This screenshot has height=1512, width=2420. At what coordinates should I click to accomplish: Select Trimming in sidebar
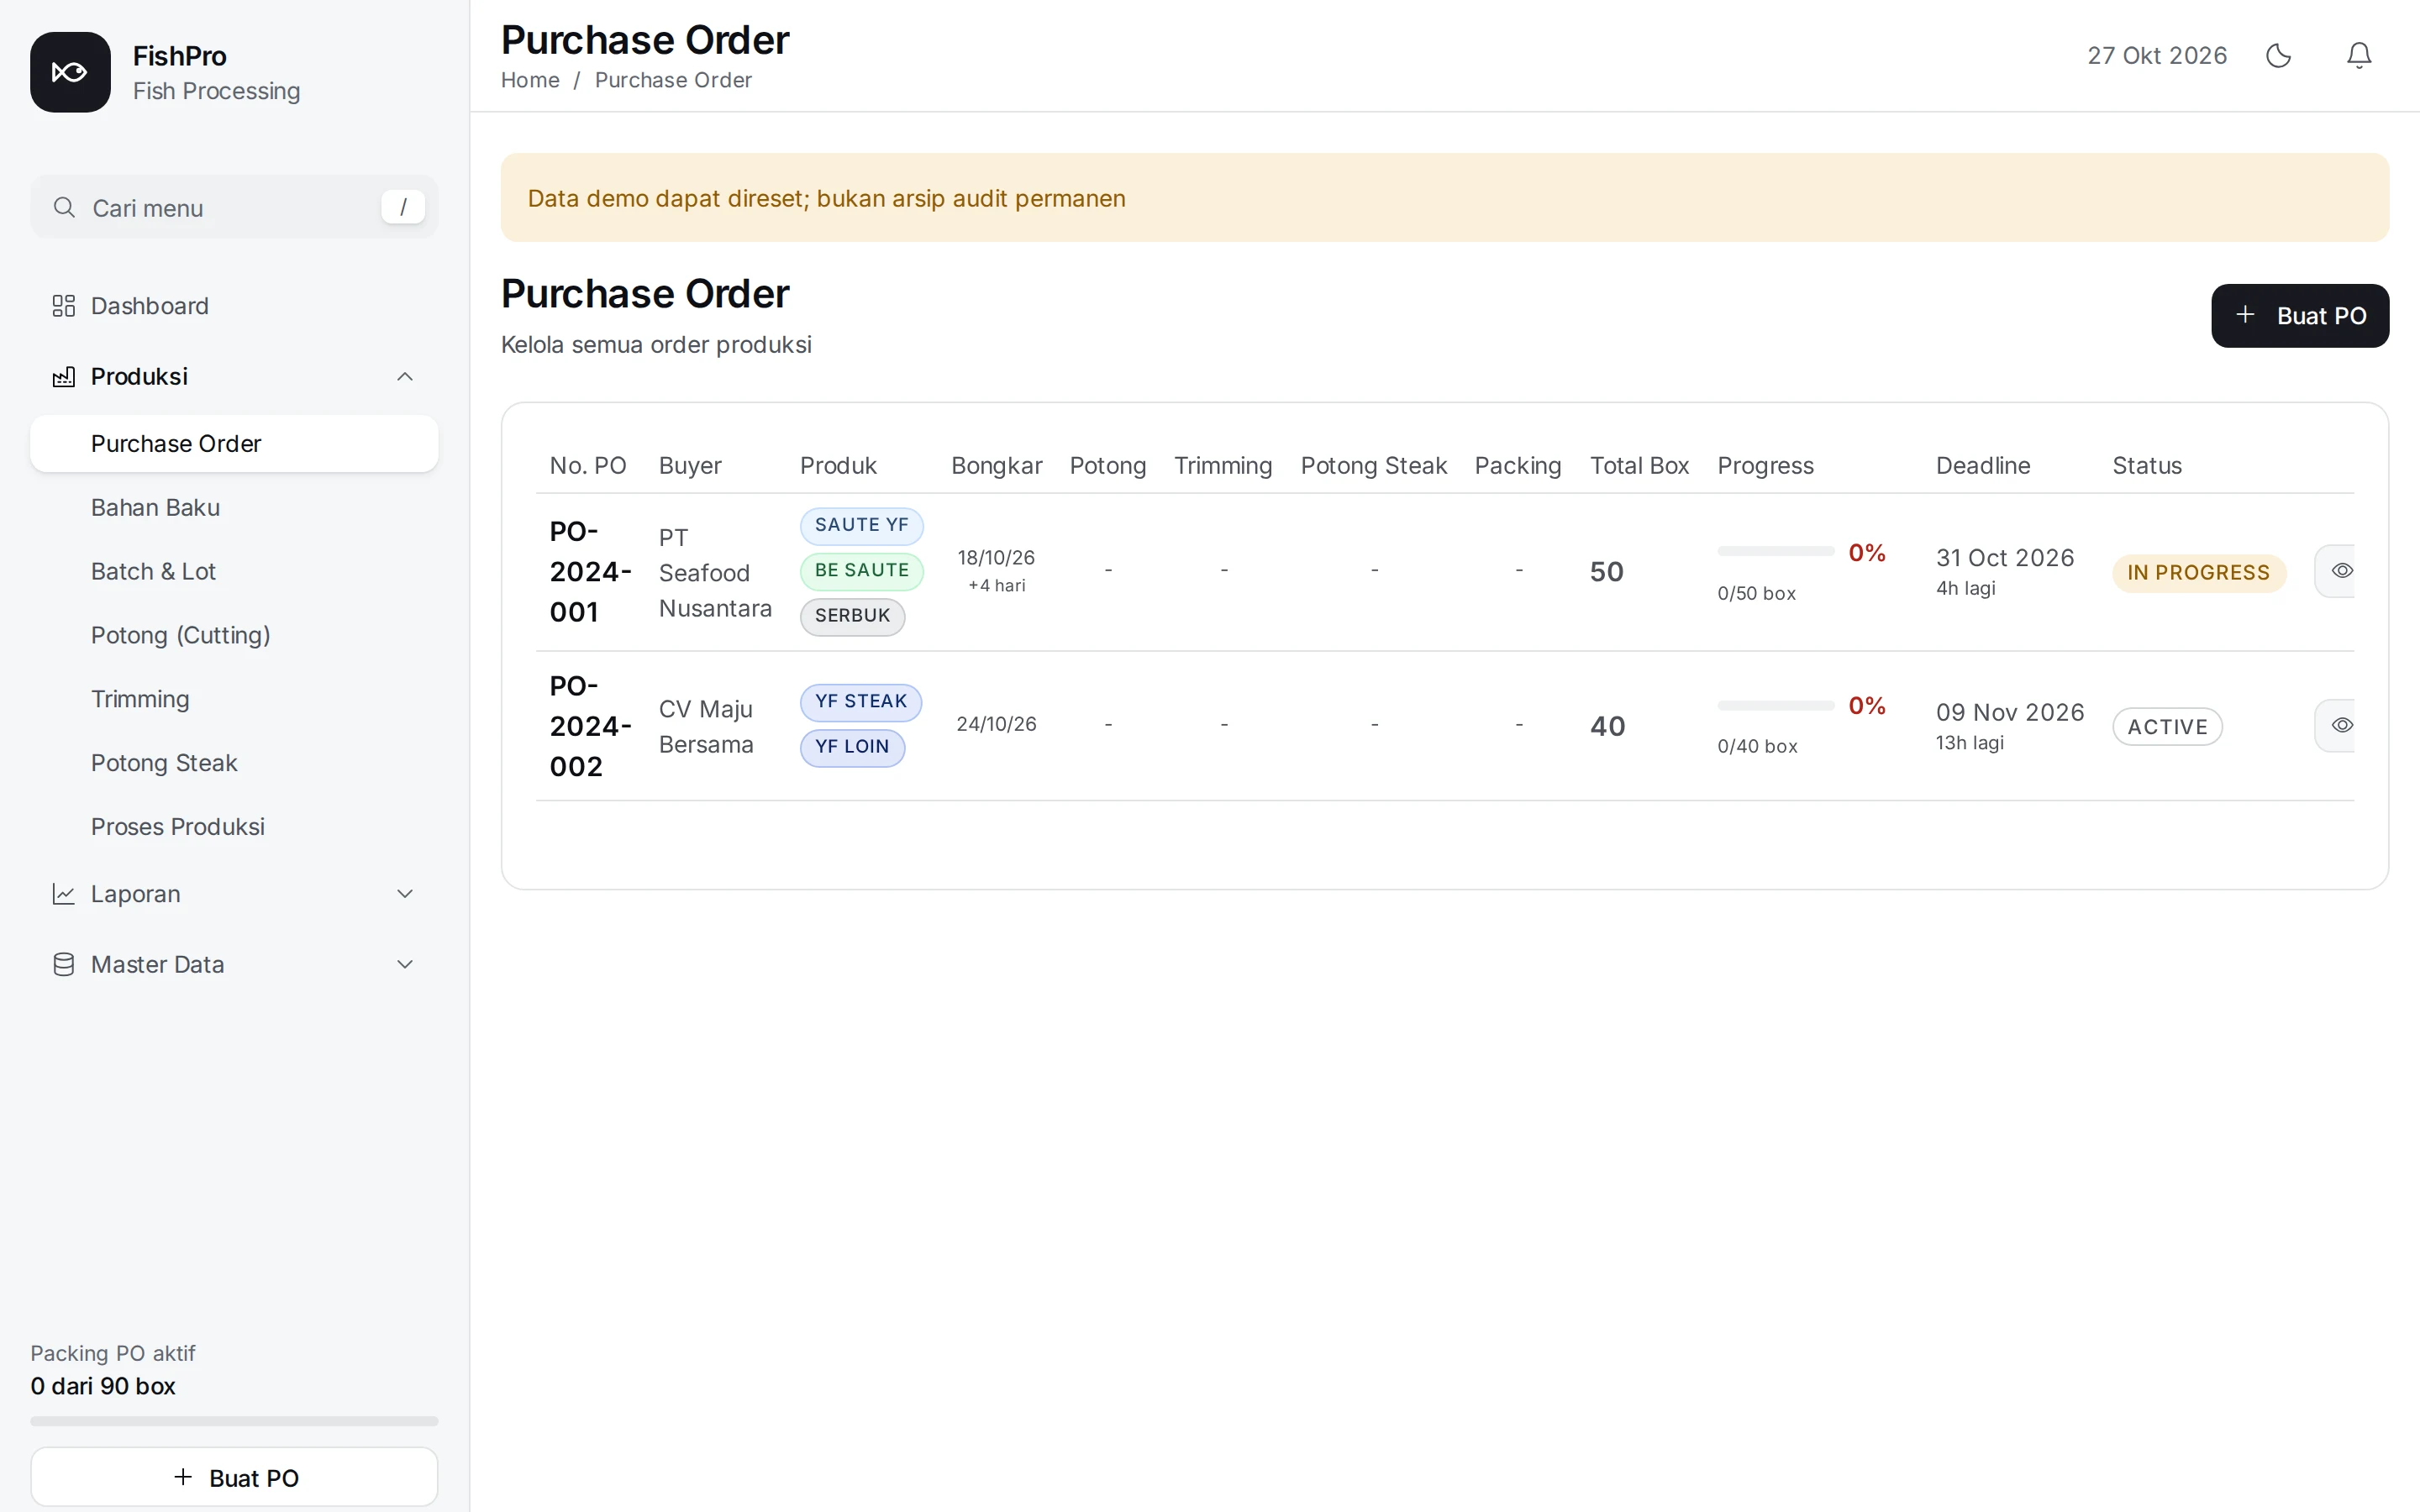234,699
